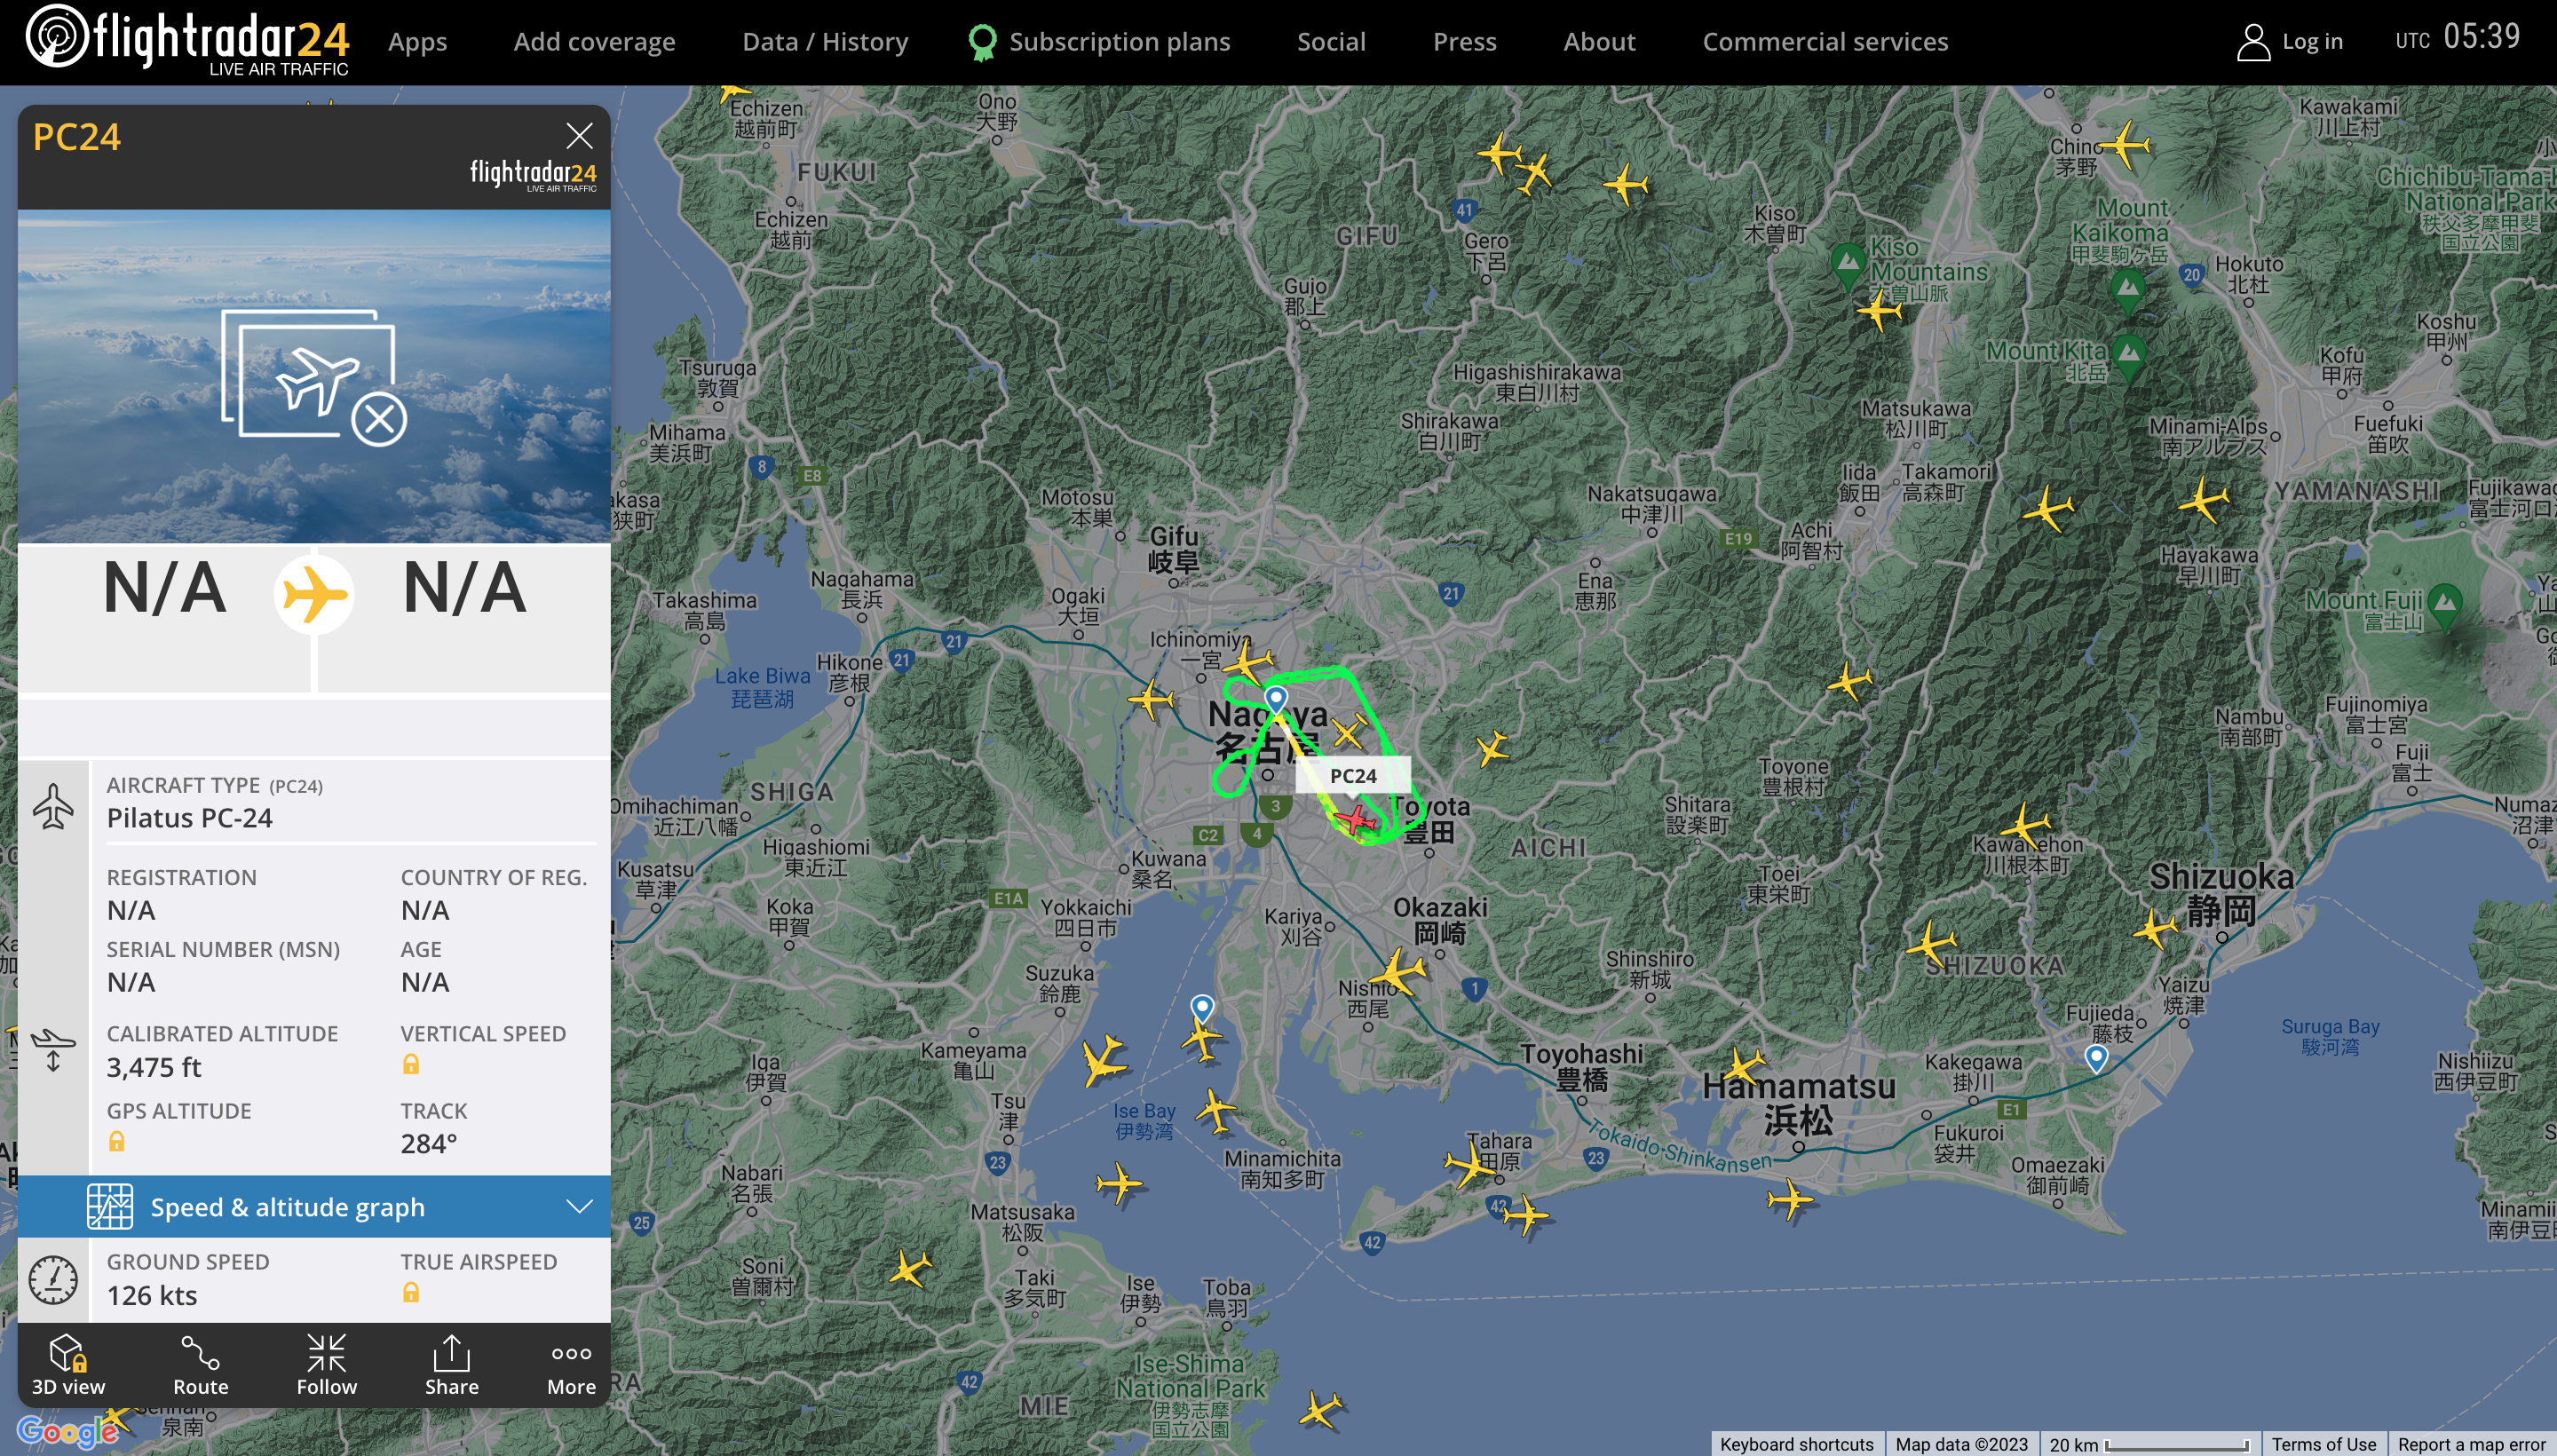Image resolution: width=2557 pixels, height=1456 pixels.
Task: Click the 20 km map scale
Action: point(2149,1444)
